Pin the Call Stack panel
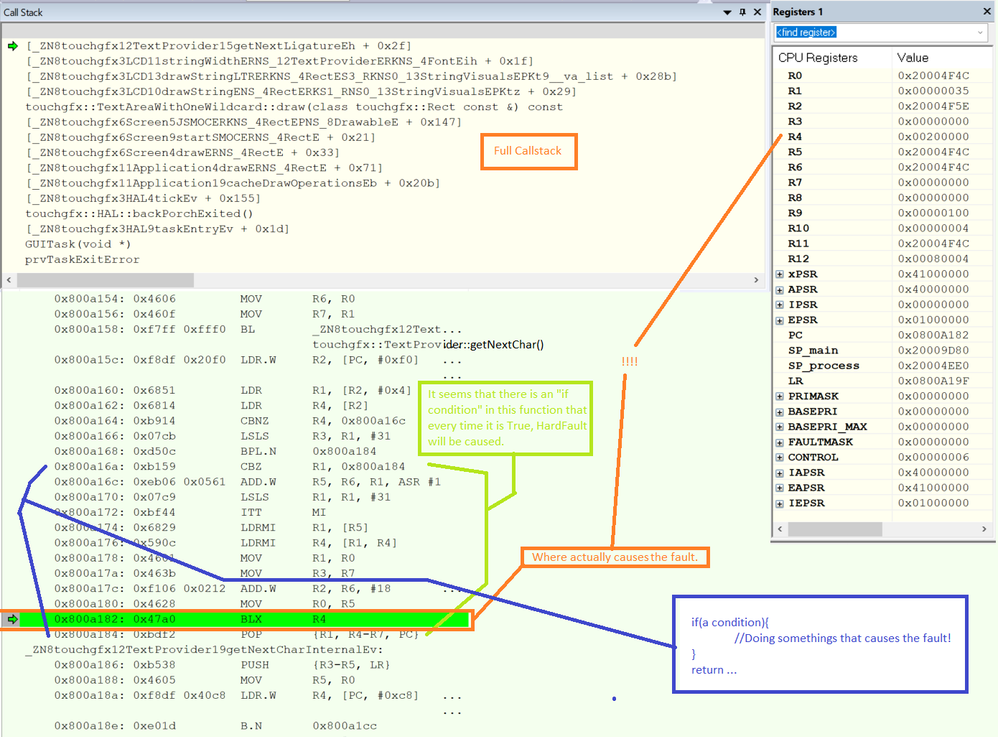This screenshot has height=737, width=998. (x=742, y=12)
